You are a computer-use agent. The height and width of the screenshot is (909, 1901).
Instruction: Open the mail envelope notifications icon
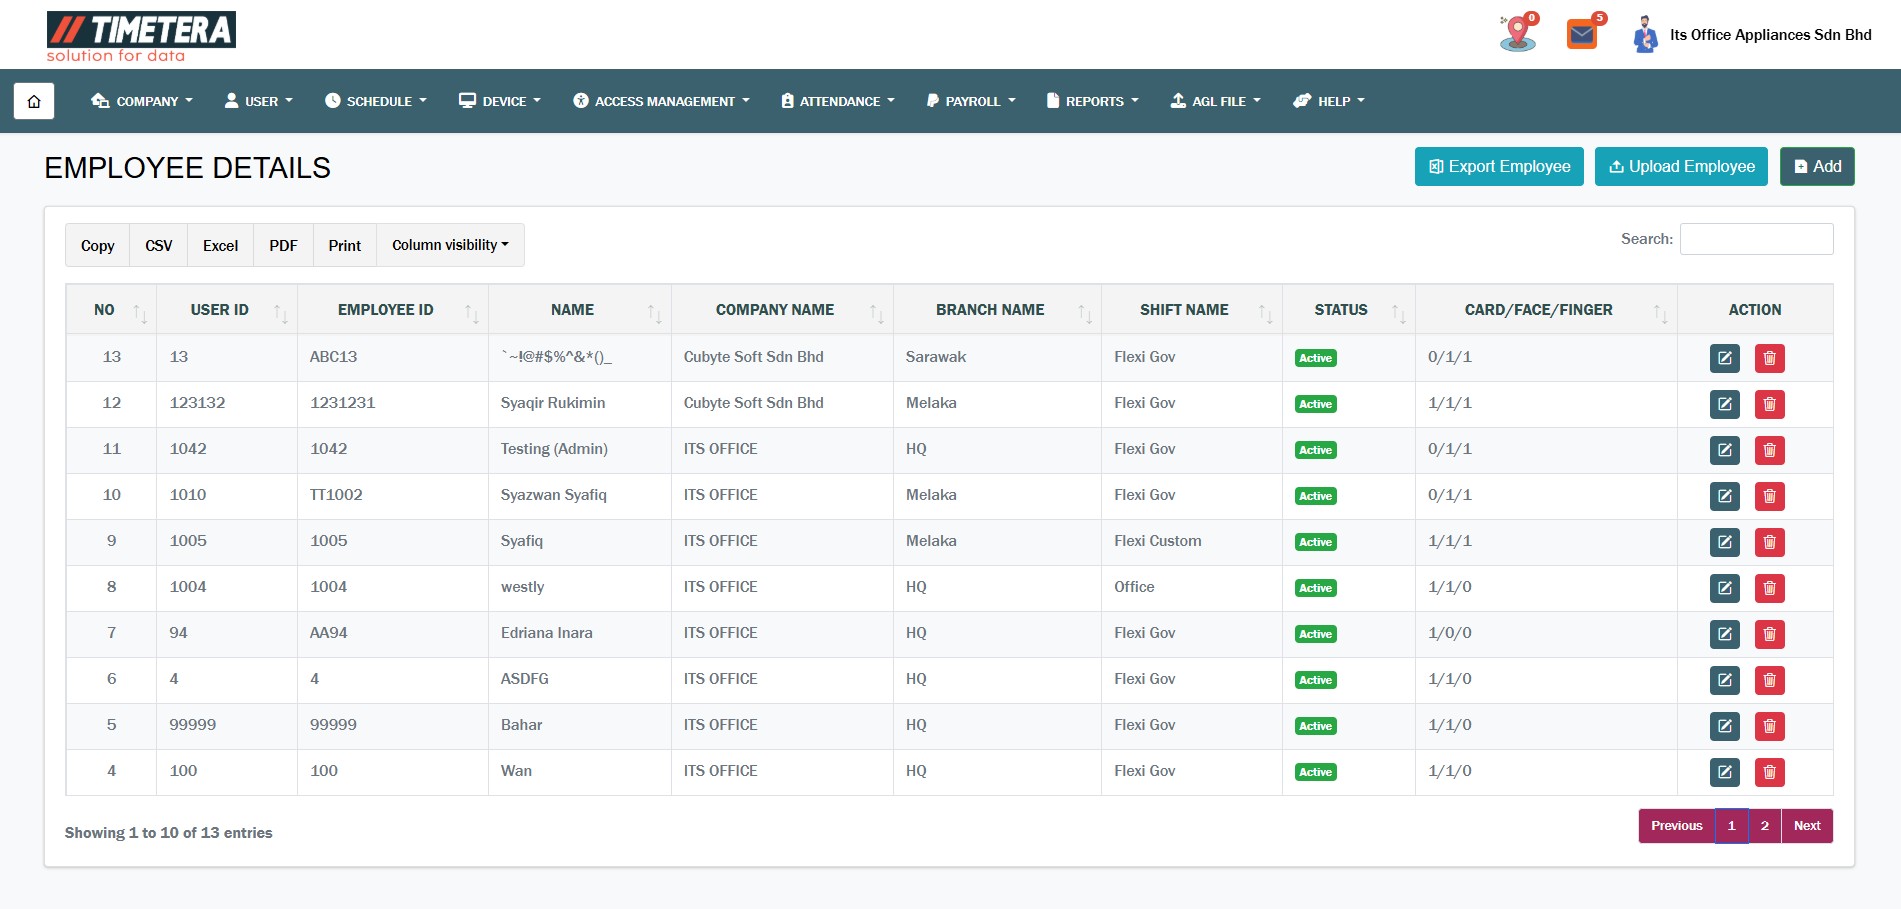(1582, 35)
